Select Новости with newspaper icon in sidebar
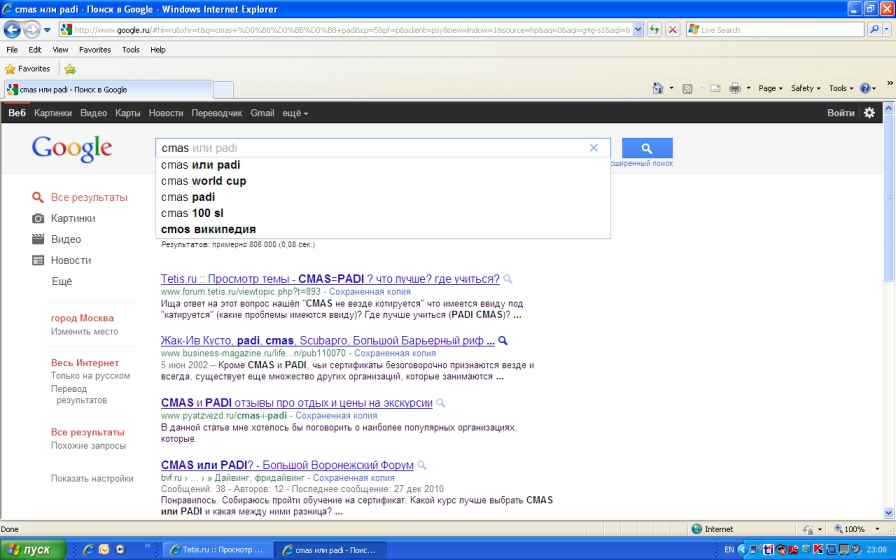 [62, 261]
